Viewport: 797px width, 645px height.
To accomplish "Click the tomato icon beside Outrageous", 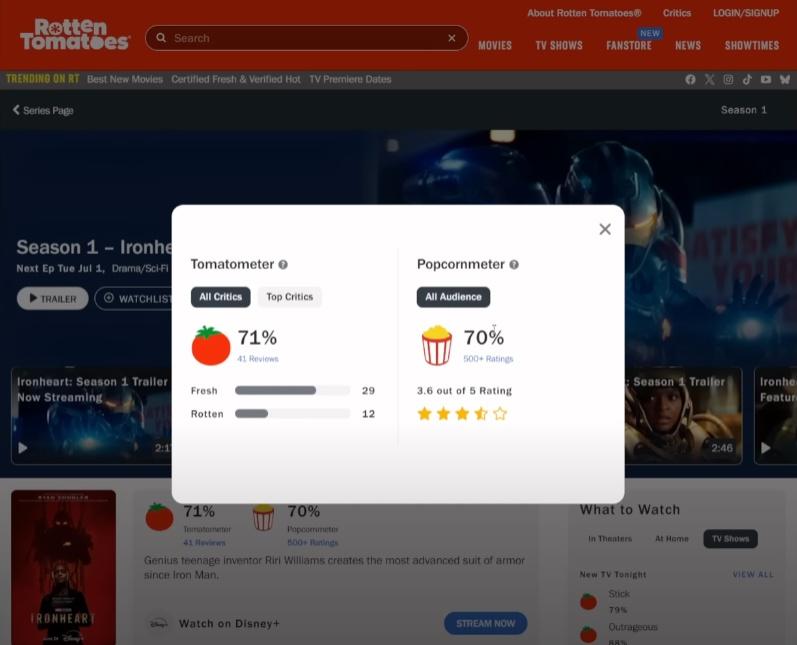I will (589, 634).
